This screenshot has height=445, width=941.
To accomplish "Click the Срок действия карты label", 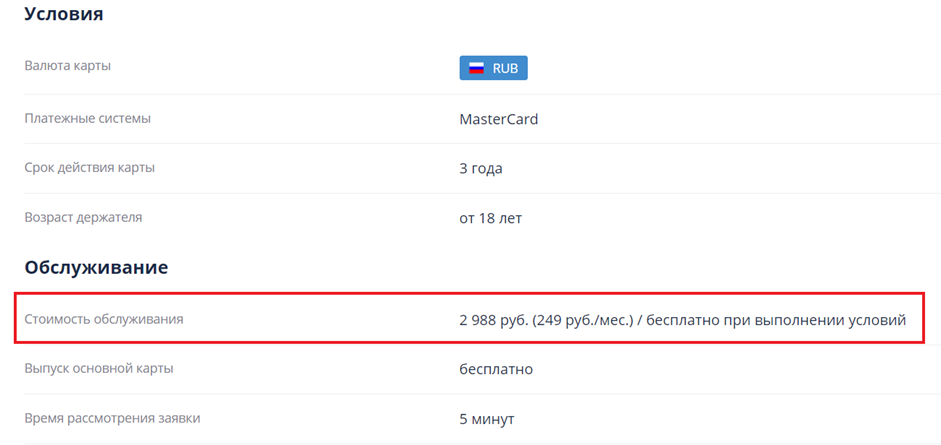I will point(89,167).
